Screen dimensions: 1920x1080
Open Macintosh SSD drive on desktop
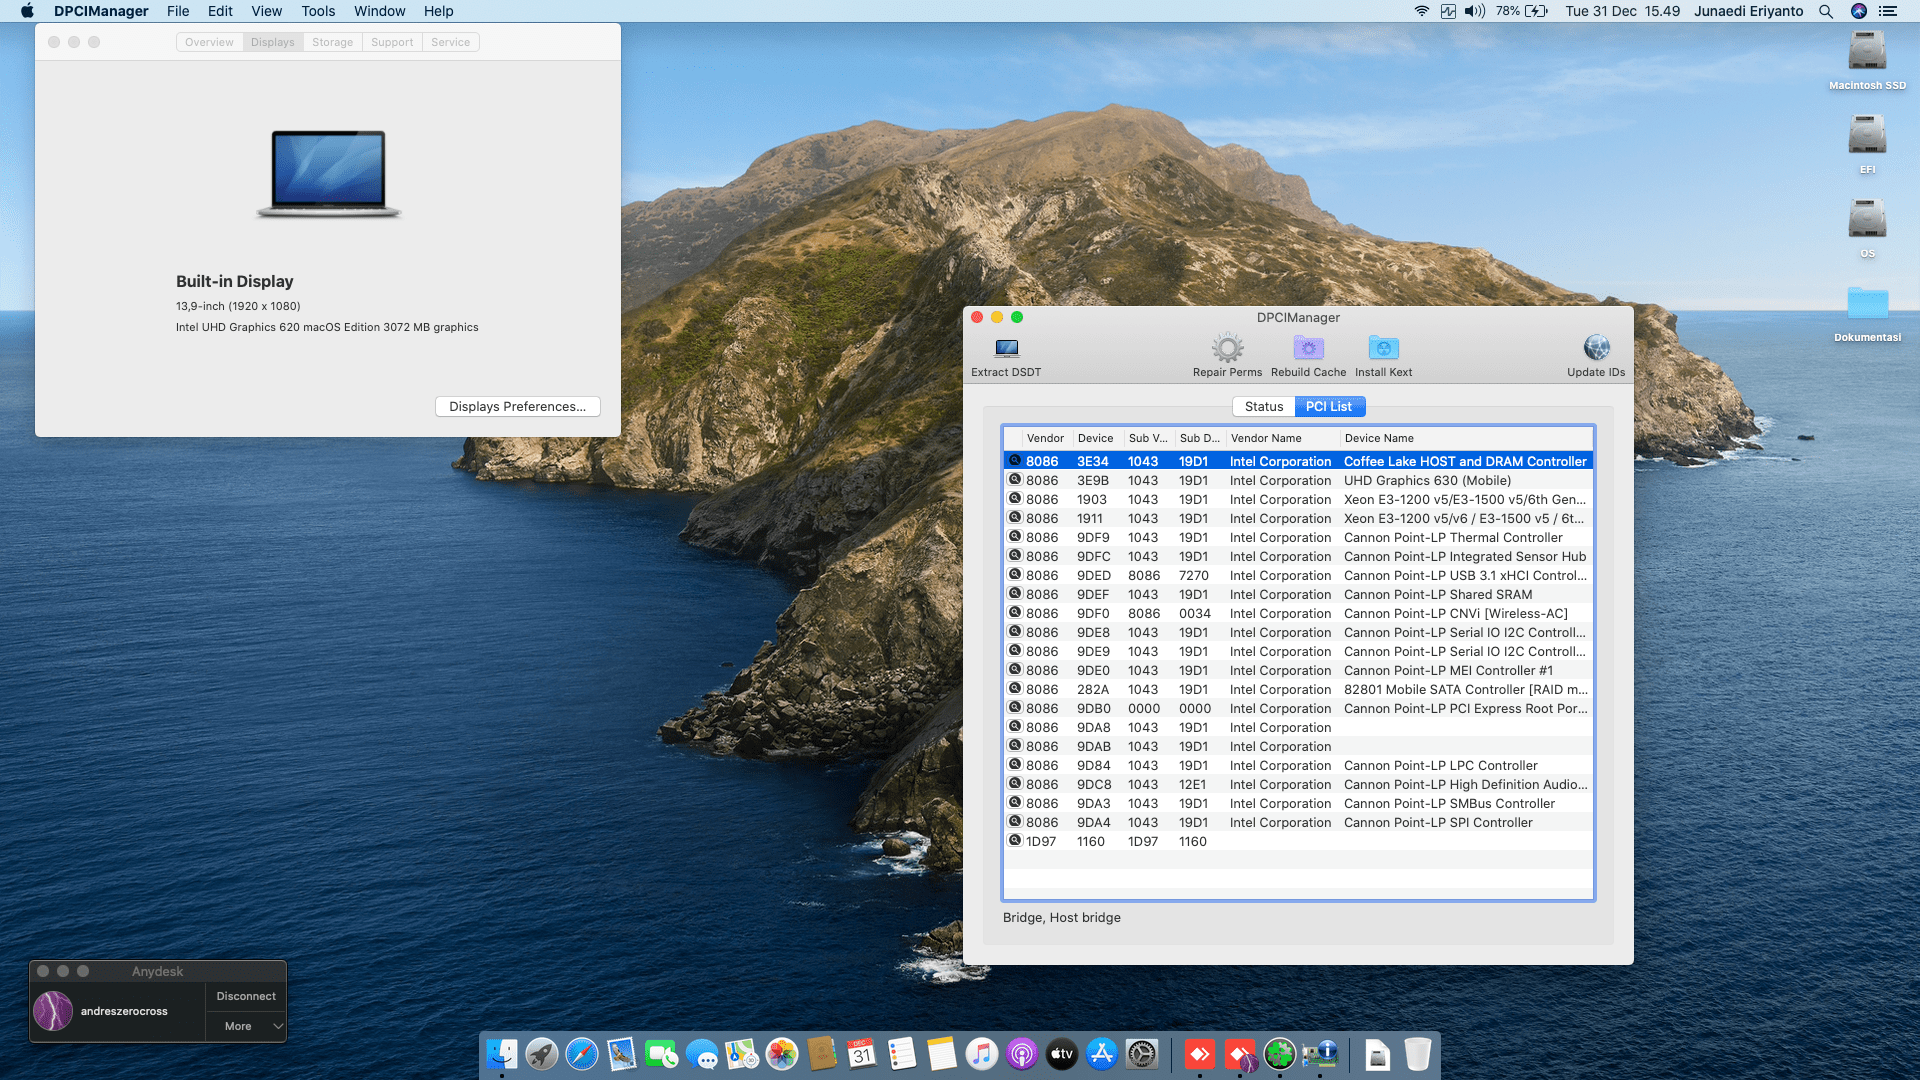click(x=1867, y=52)
